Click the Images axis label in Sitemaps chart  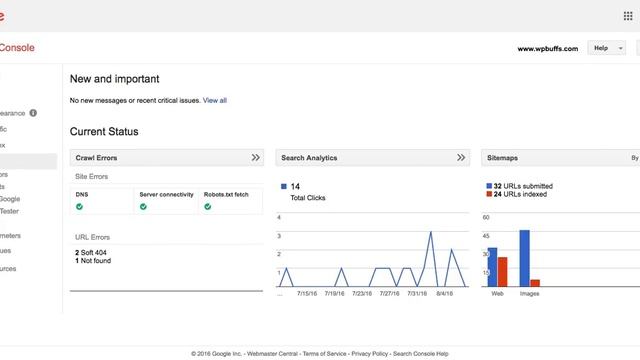coord(529,293)
